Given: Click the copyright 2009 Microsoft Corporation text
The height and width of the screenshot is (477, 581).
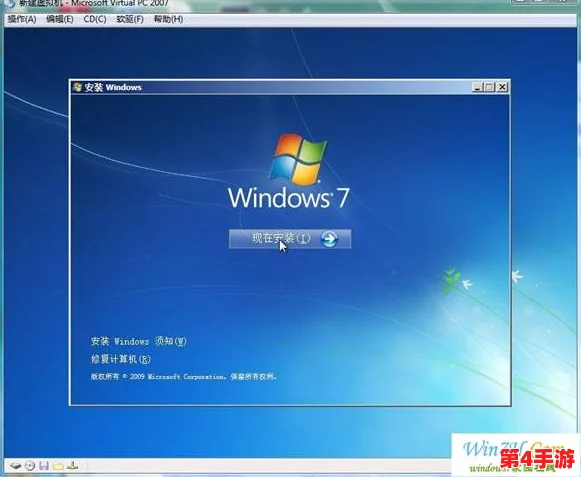Looking at the screenshot, I should click(183, 377).
